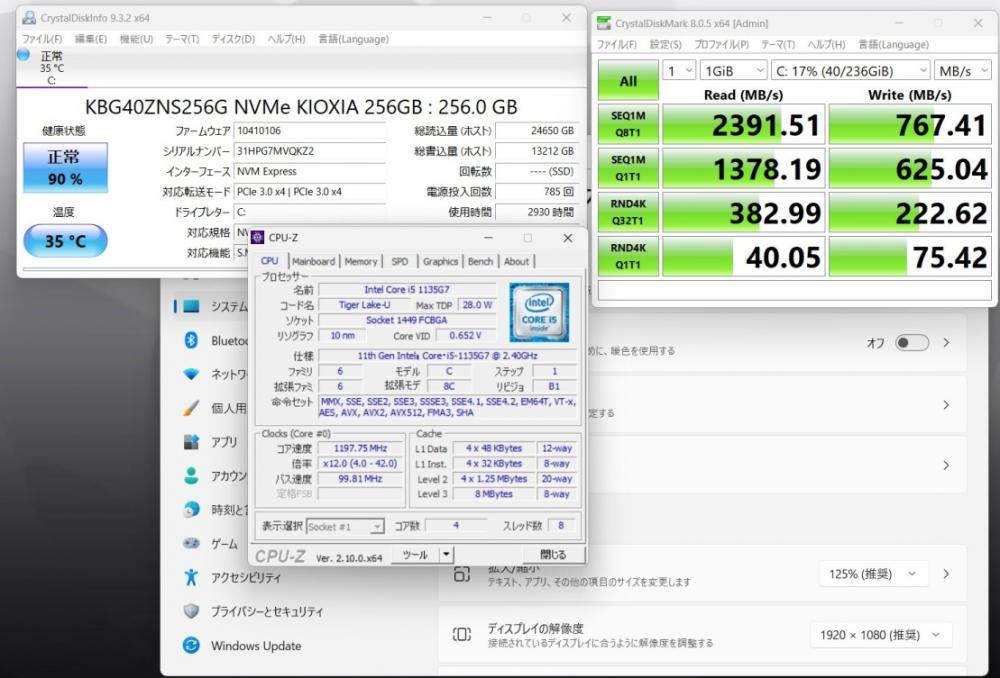
Task: Click the serial number field 31HPG7MVQKZ2
Action: coord(309,151)
